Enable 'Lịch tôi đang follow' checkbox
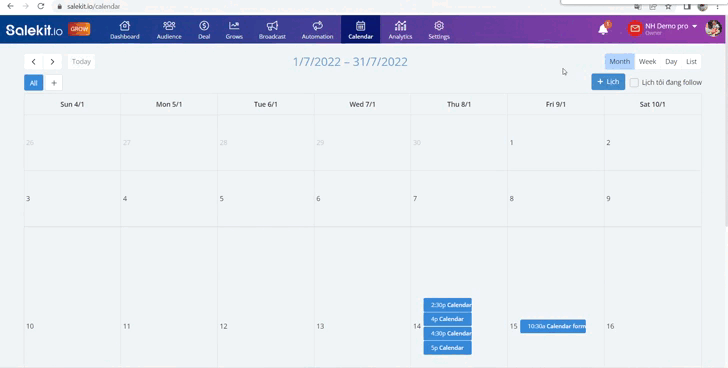Image resolution: width=728 pixels, height=368 pixels. [x=634, y=83]
